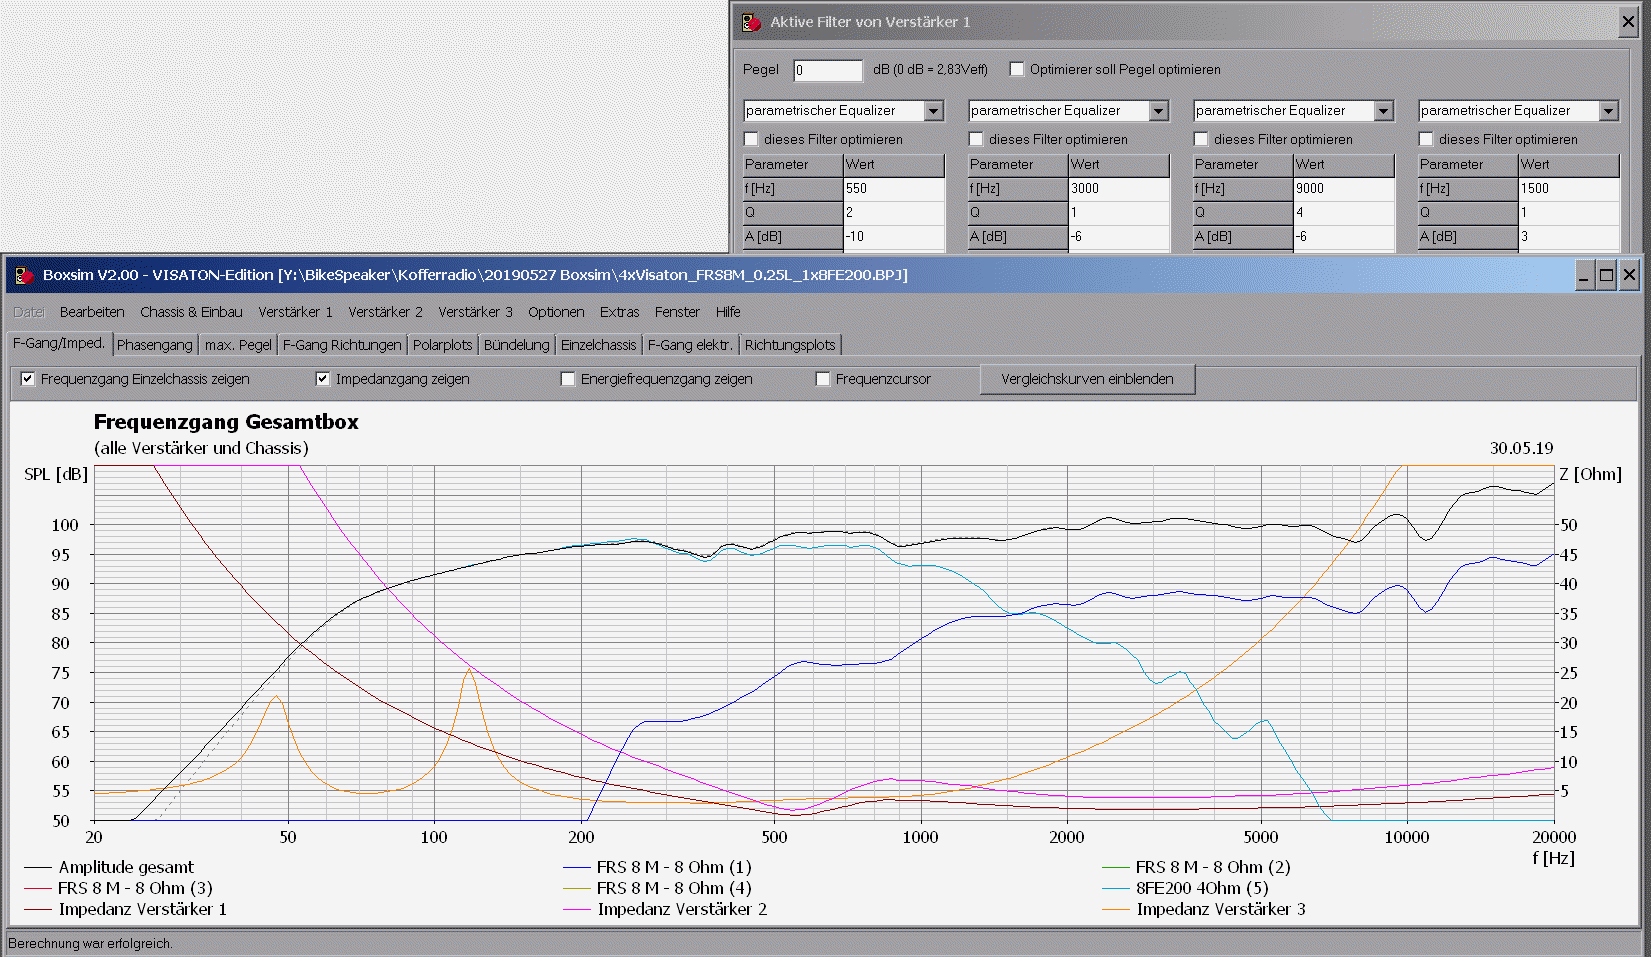Viewport: 1651px width, 957px height.
Task: Toggle the Impedanzgang zeigen checkbox
Action: [323, 379]
